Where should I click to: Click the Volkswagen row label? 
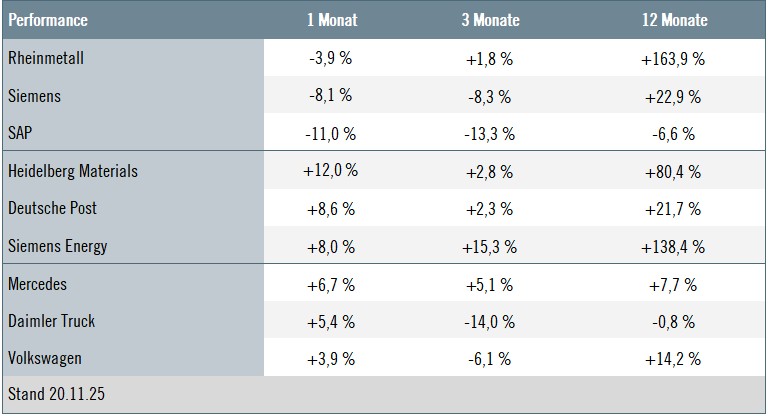[x=43, y=358]
